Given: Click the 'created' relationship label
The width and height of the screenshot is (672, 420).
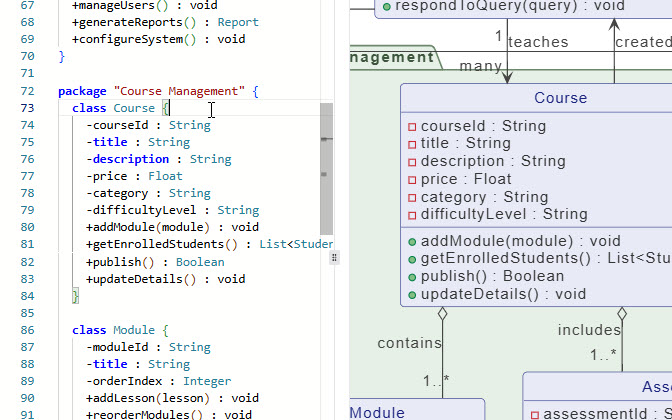Looking at the screenshot, I should coord(643,42).
